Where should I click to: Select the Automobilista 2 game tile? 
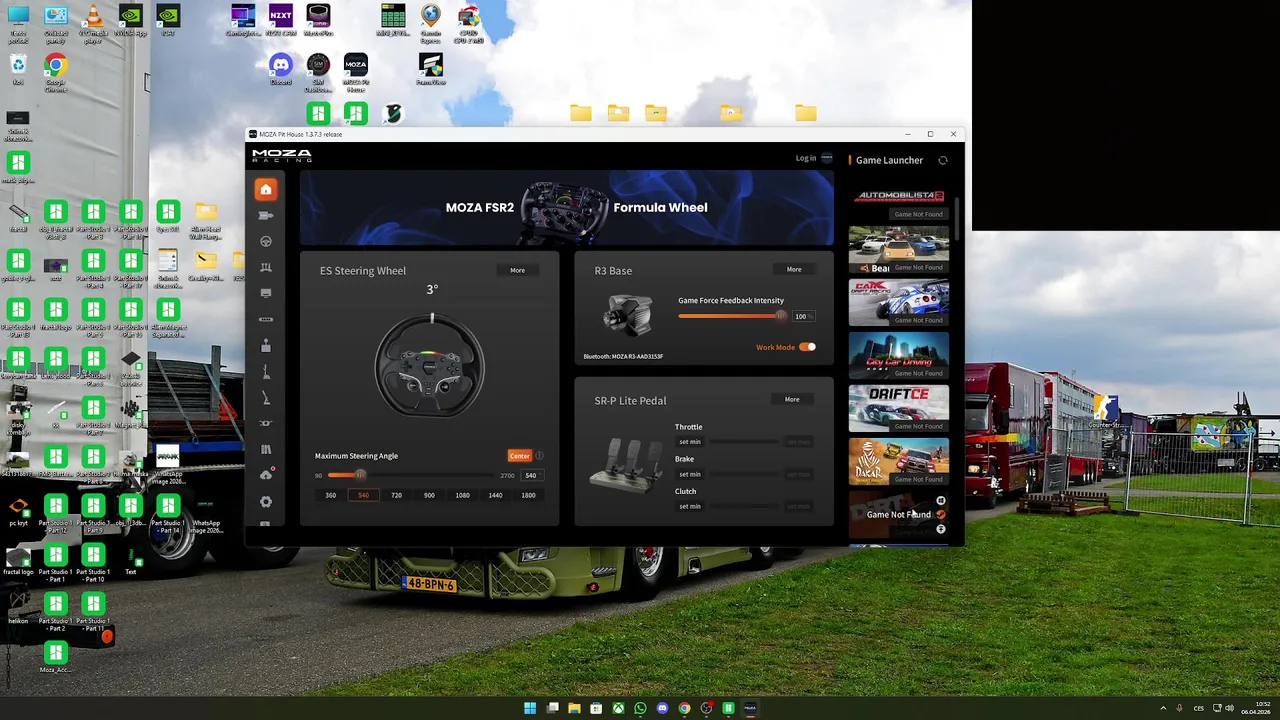pyautogui.click(x=898, y=202)
